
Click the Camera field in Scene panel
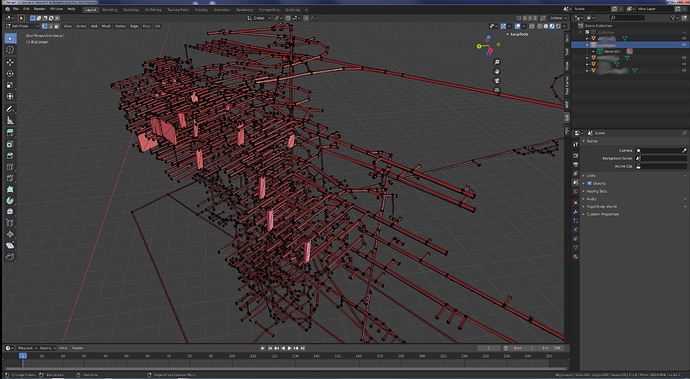coord(661,151)
